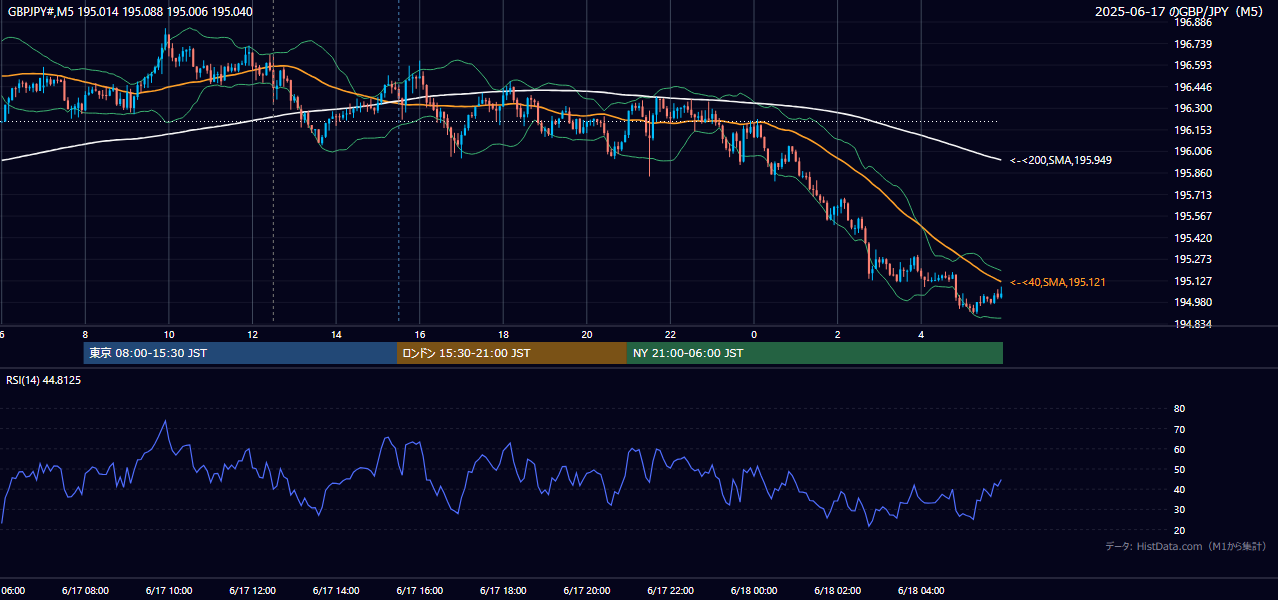
Task: Click the 196.153 price axis label
Action: coord(1192,130)
